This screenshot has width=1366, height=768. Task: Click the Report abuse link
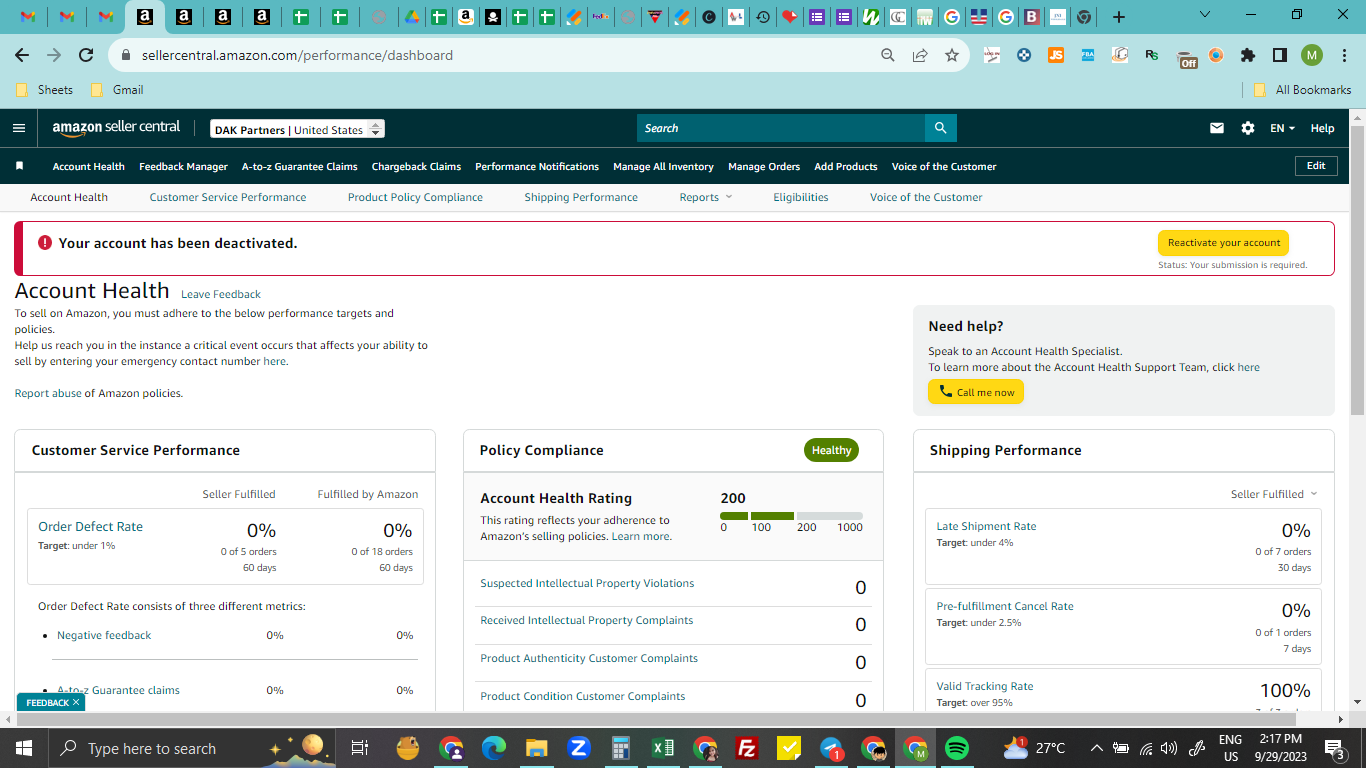48,393
